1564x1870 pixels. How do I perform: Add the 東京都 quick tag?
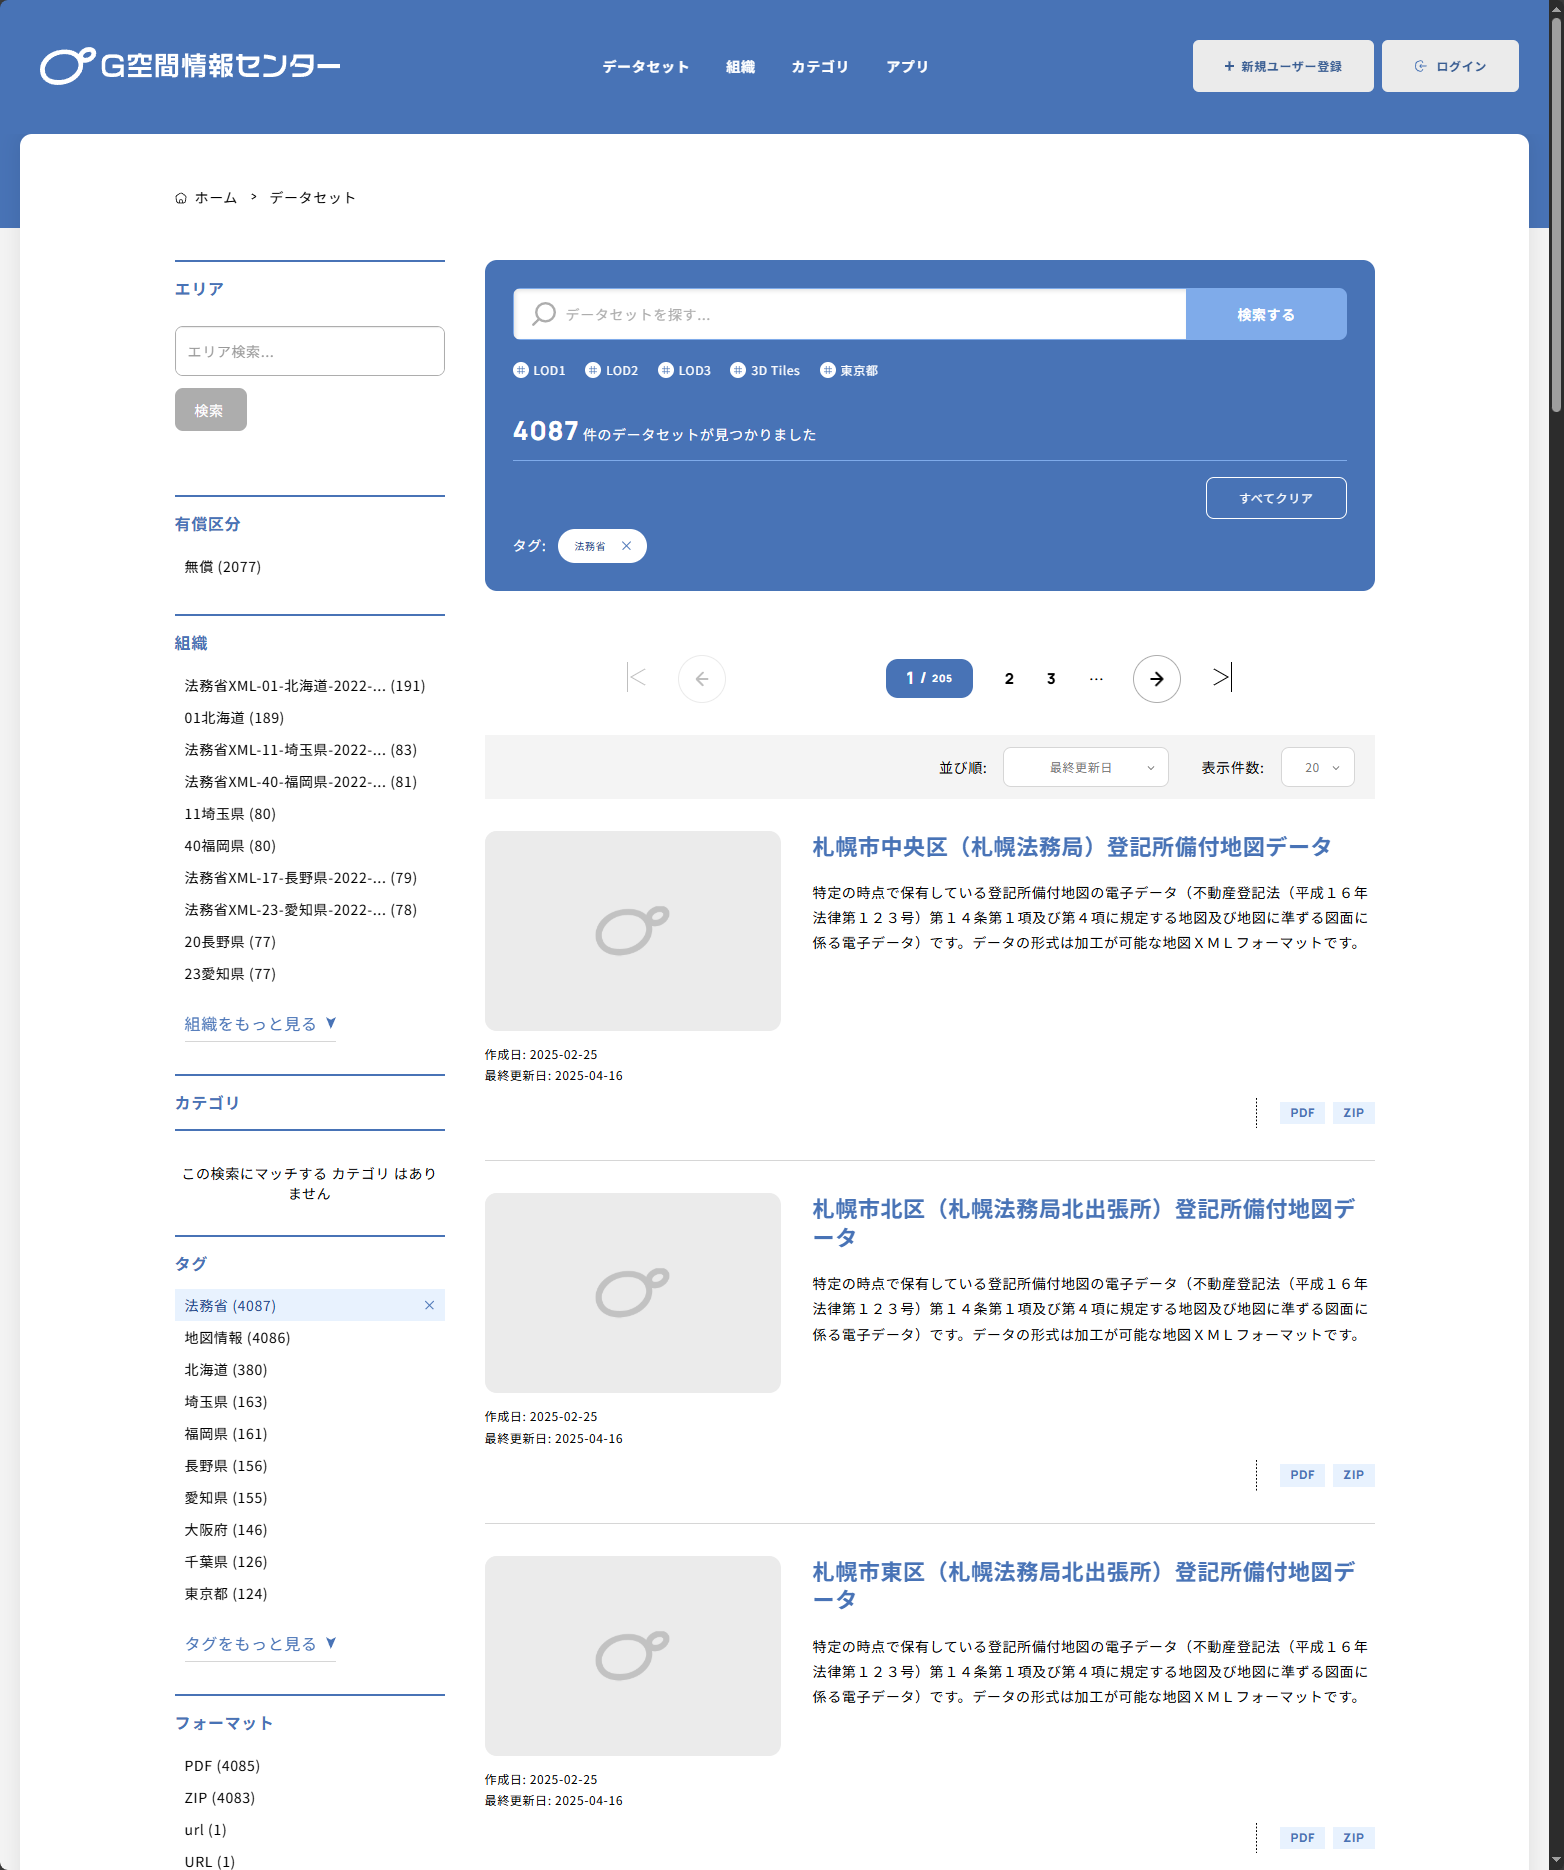click(x=849, y=370)
